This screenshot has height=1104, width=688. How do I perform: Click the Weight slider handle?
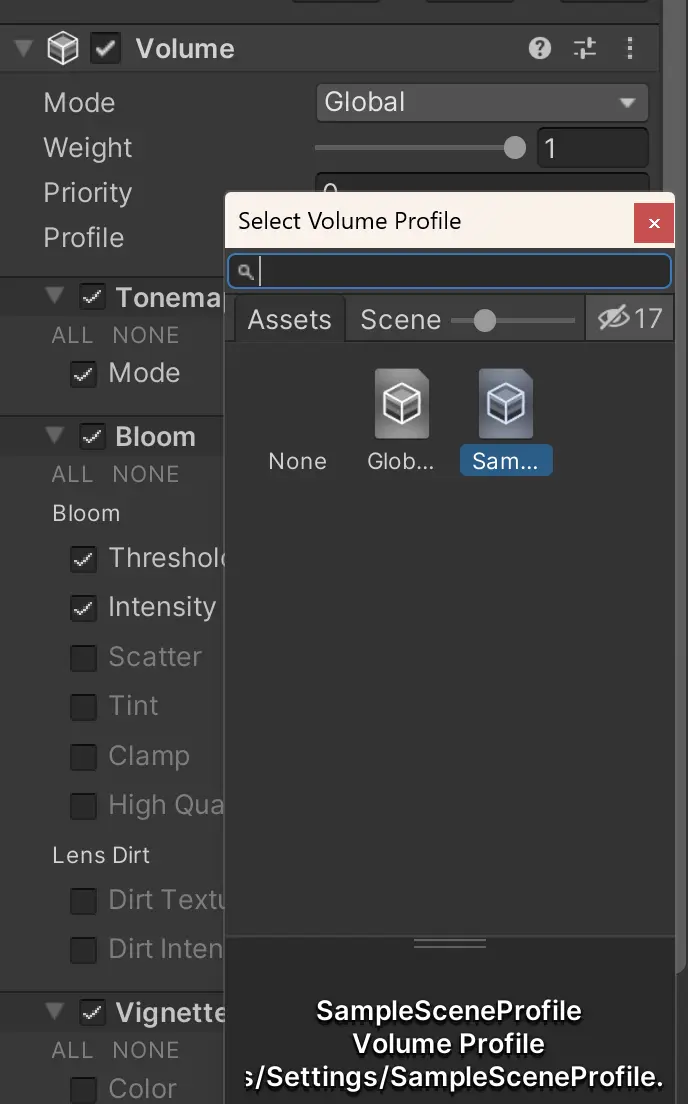pyautogui.click(x=515, y=148)
